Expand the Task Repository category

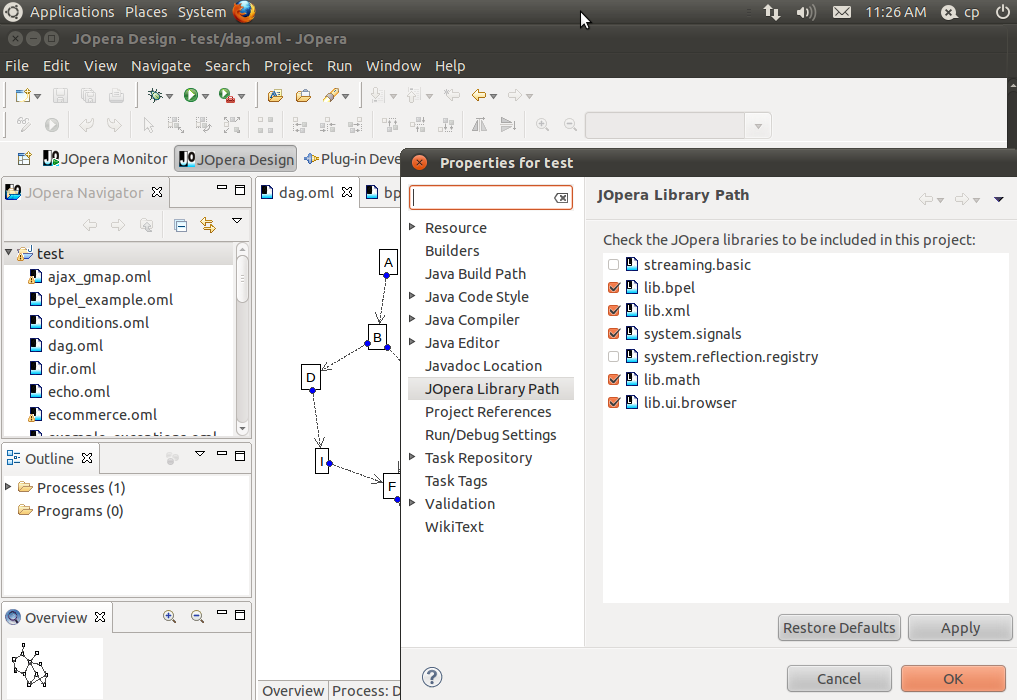tap(412, 457)
